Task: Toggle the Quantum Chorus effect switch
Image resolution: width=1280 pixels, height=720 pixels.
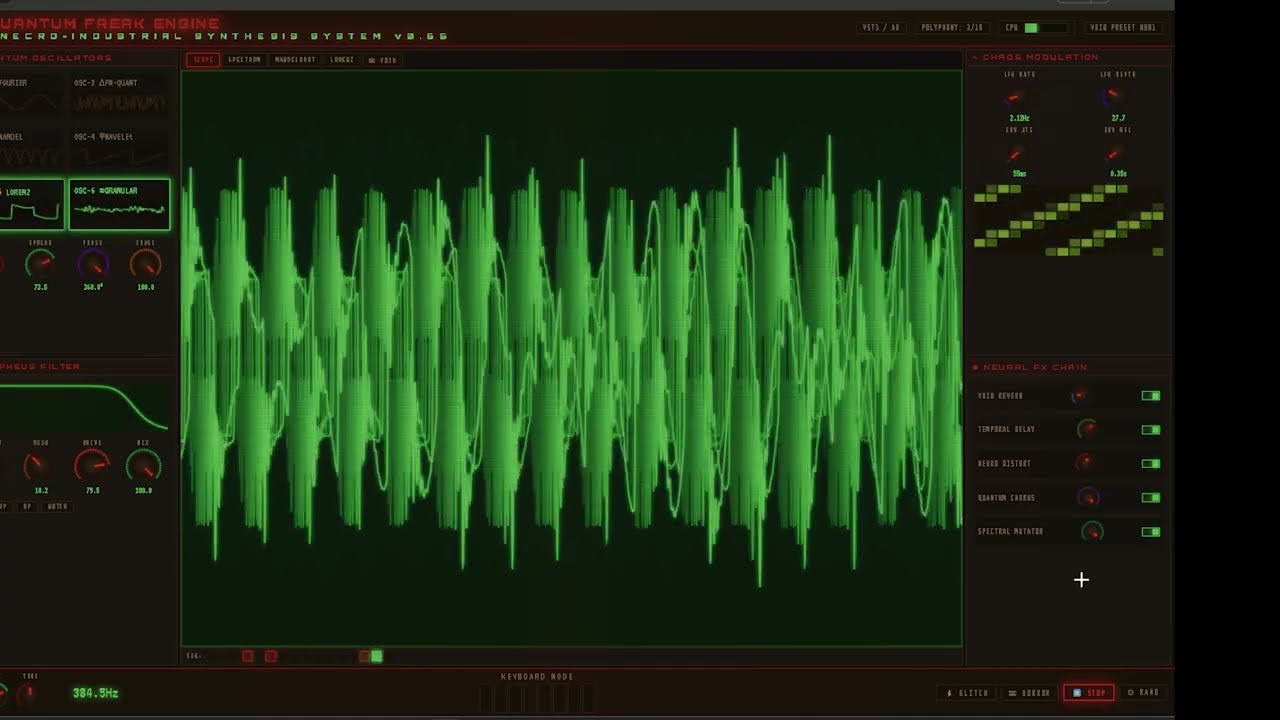Action: (x=1151, y=498)
